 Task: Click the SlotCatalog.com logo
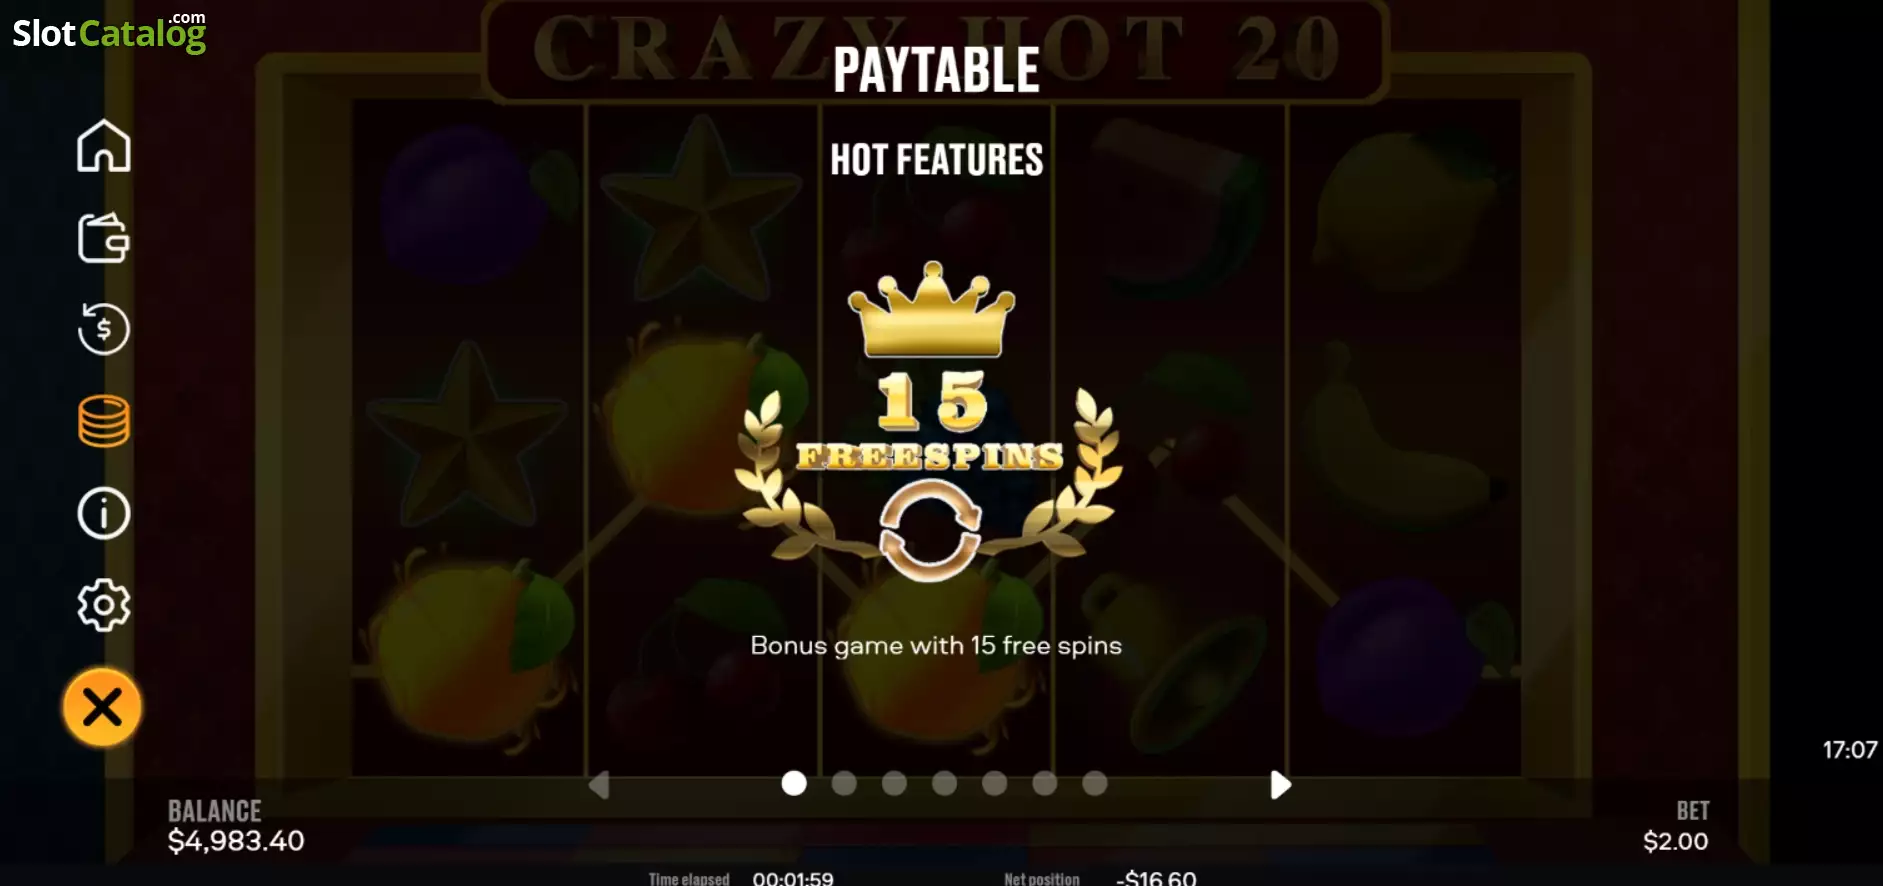(109, 33)
